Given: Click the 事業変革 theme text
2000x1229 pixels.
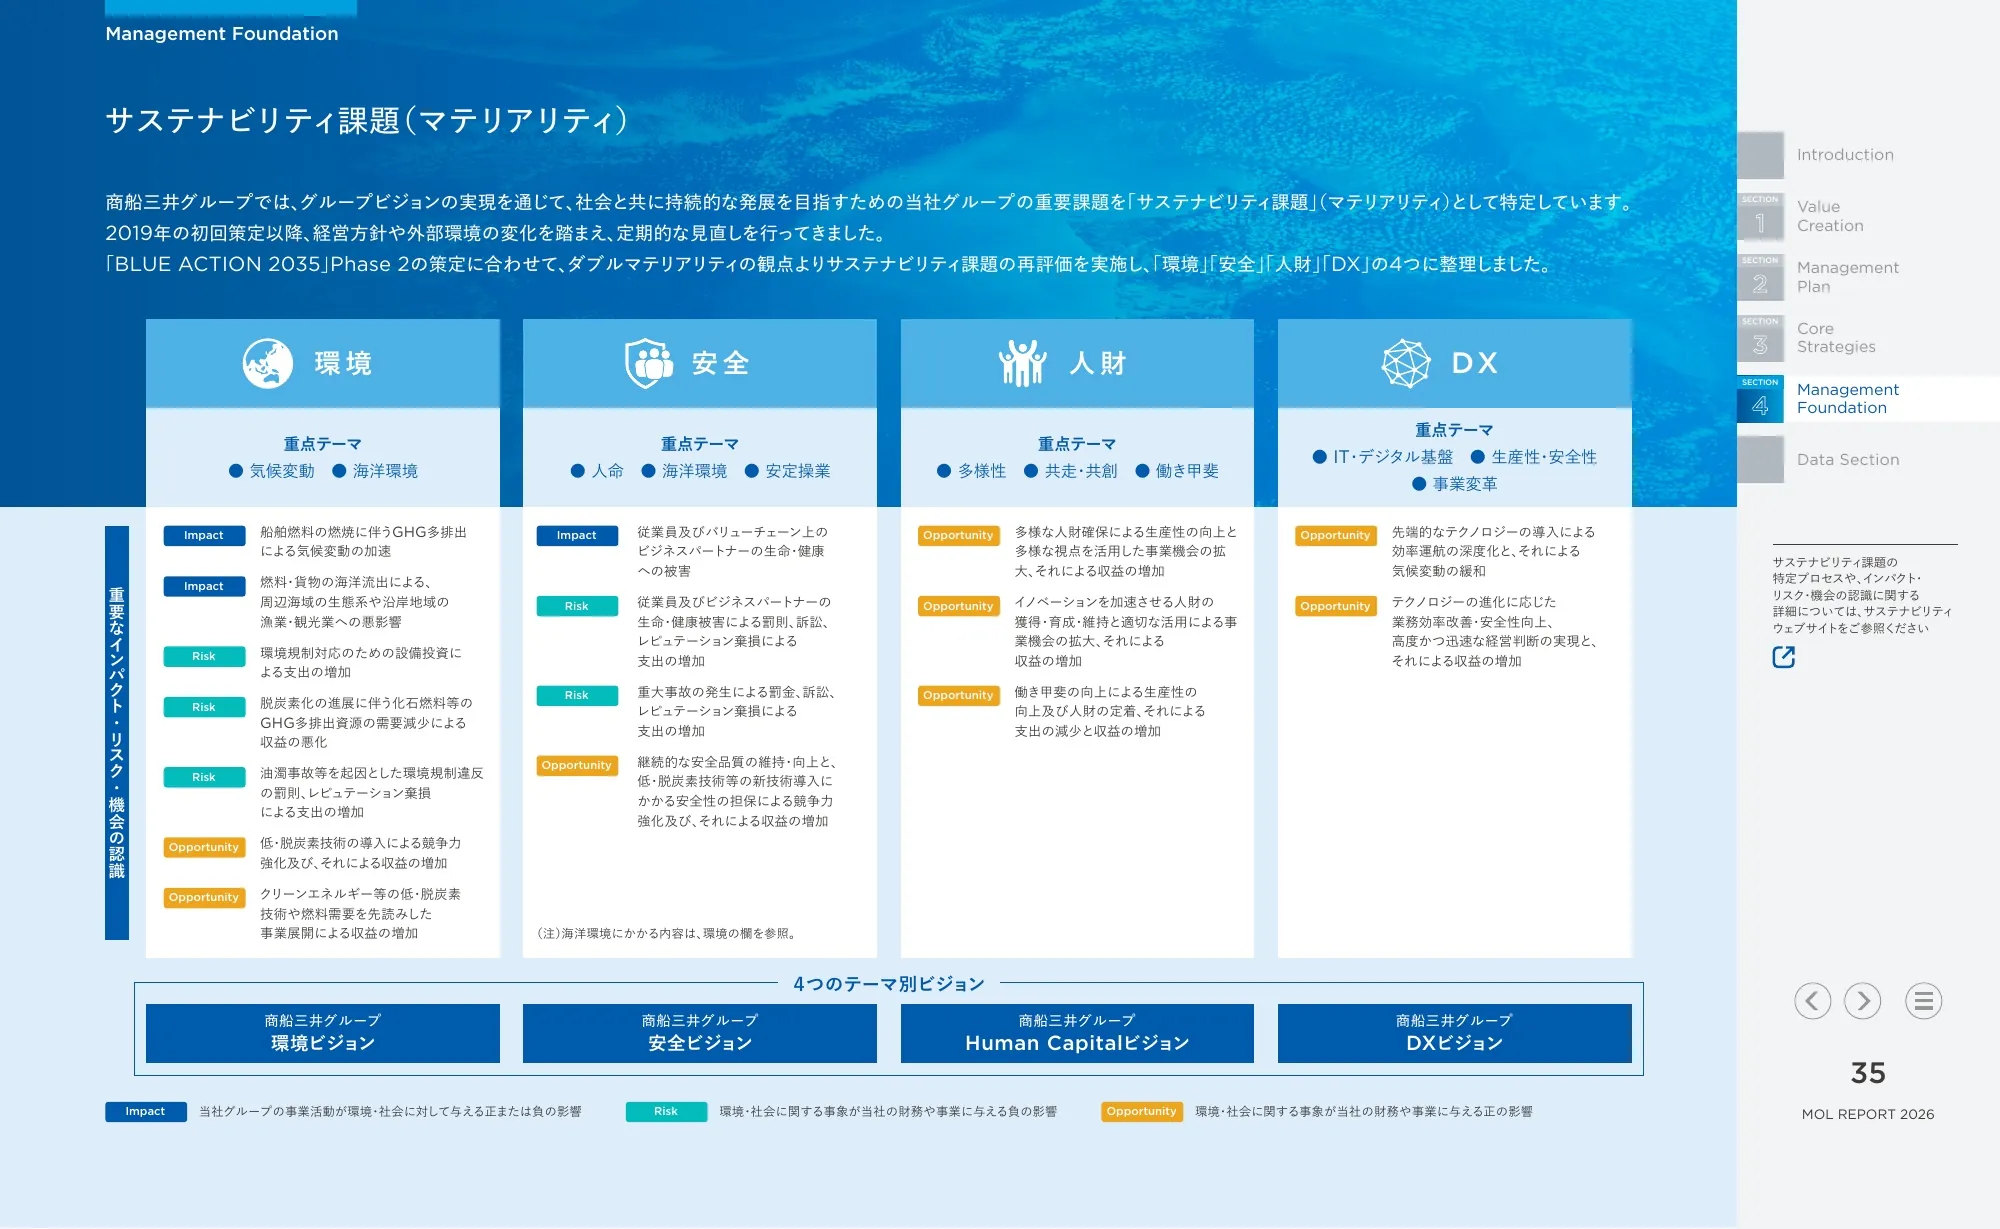Looking at the screenshot, I should coord(1465,484).
